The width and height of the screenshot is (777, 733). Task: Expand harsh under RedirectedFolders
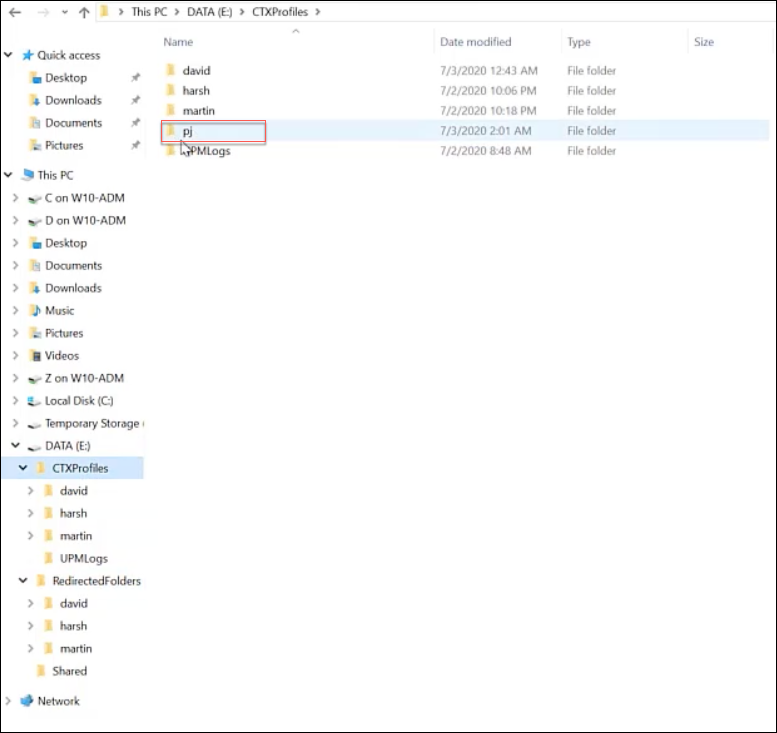click(31, 626)
